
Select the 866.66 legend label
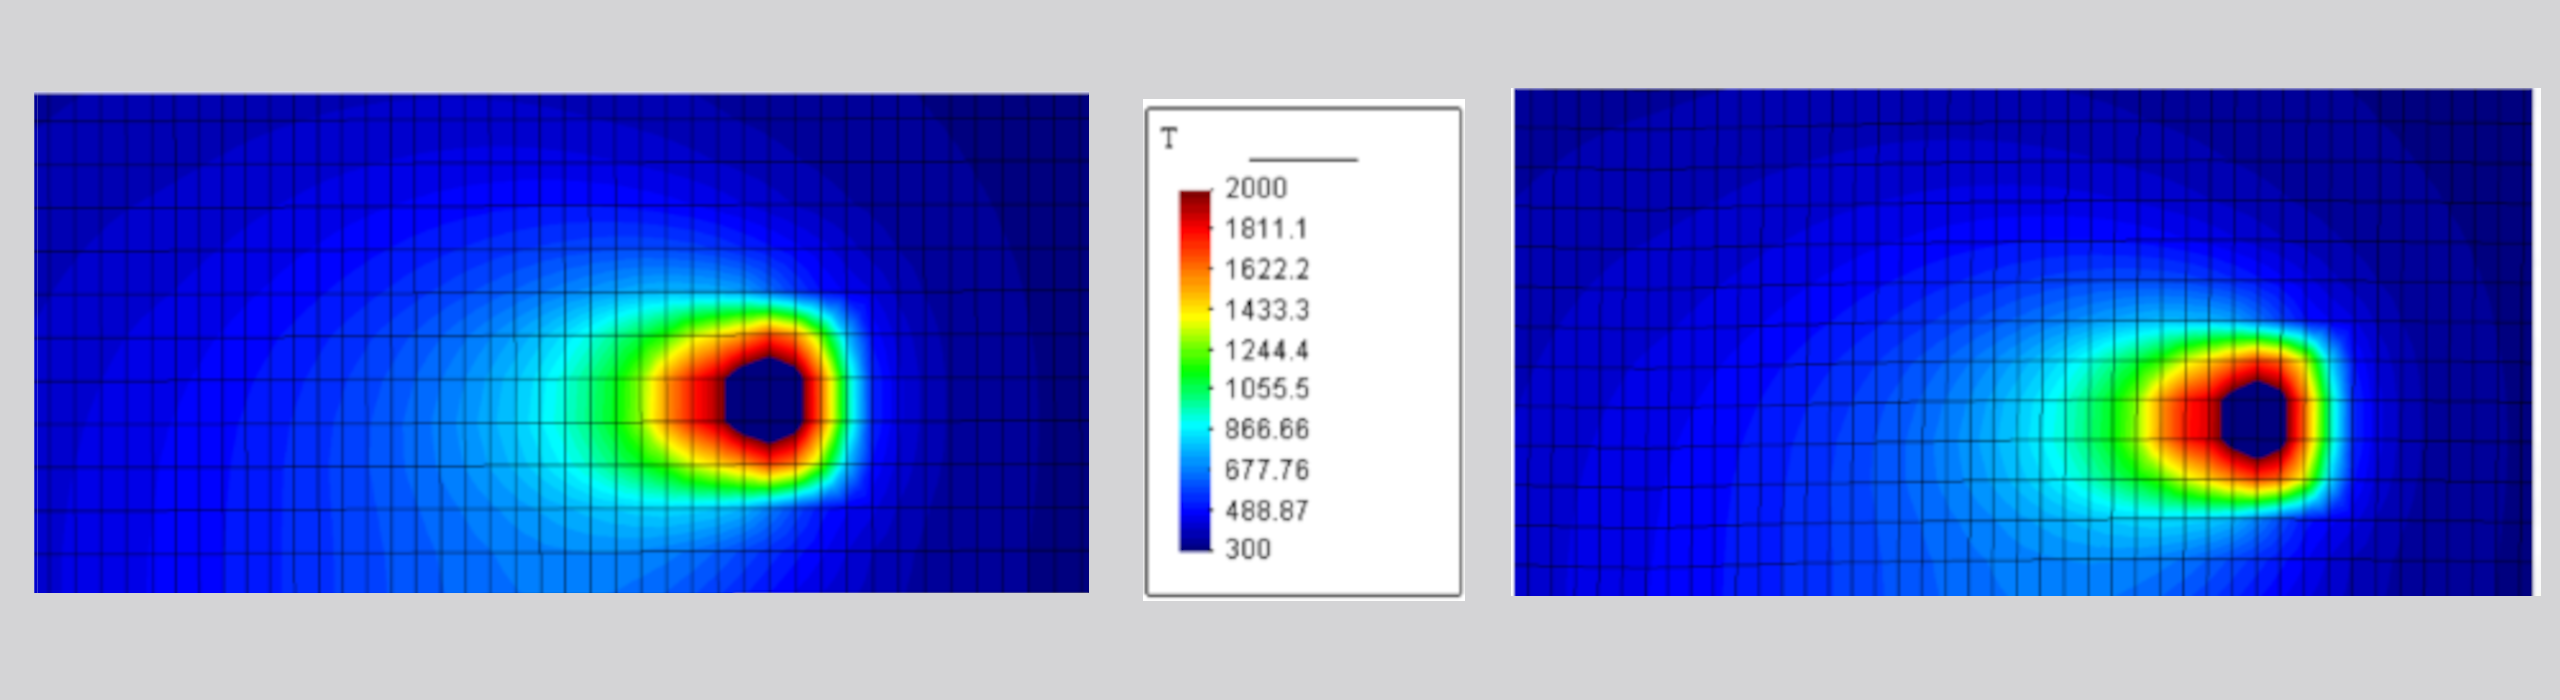click(x=1266, y=429)
